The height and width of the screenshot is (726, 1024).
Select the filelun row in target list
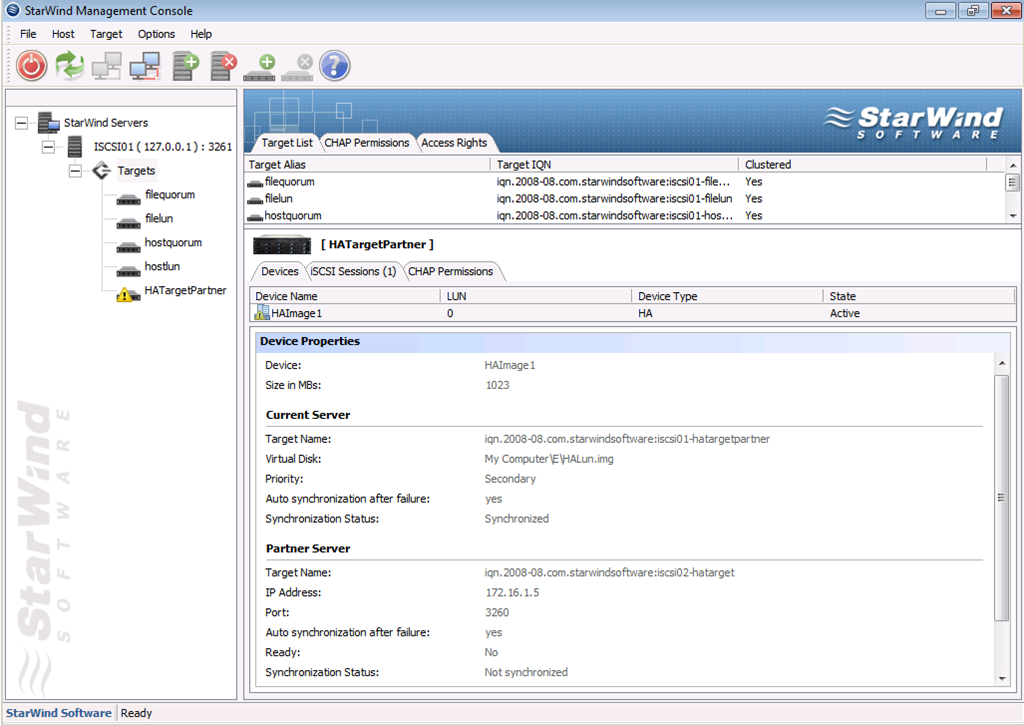[624, 198]
